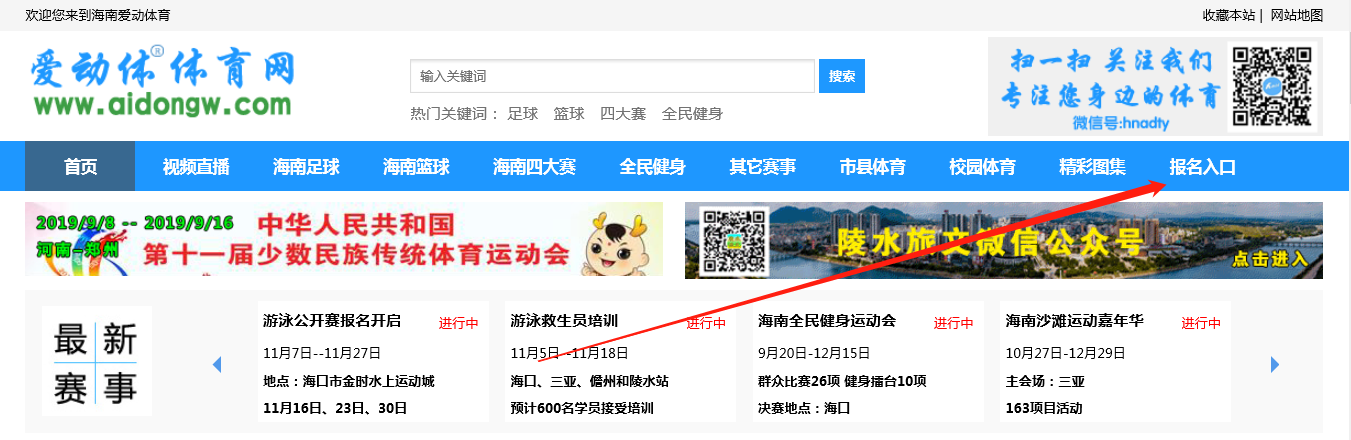
Task: Click the WeChat QR code in top banner
Action: coord(1270,87)
